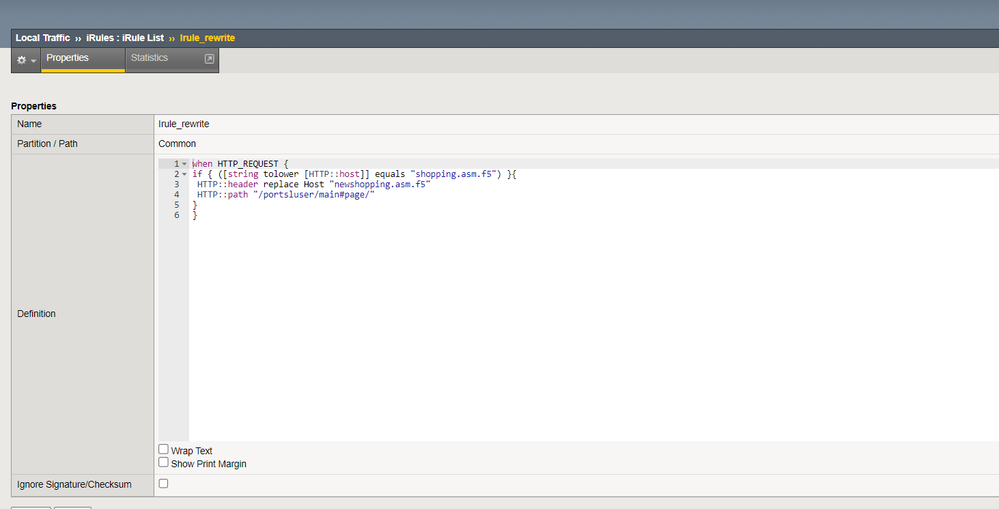Enable the Wrap Text checkbox

click(164, 450)
